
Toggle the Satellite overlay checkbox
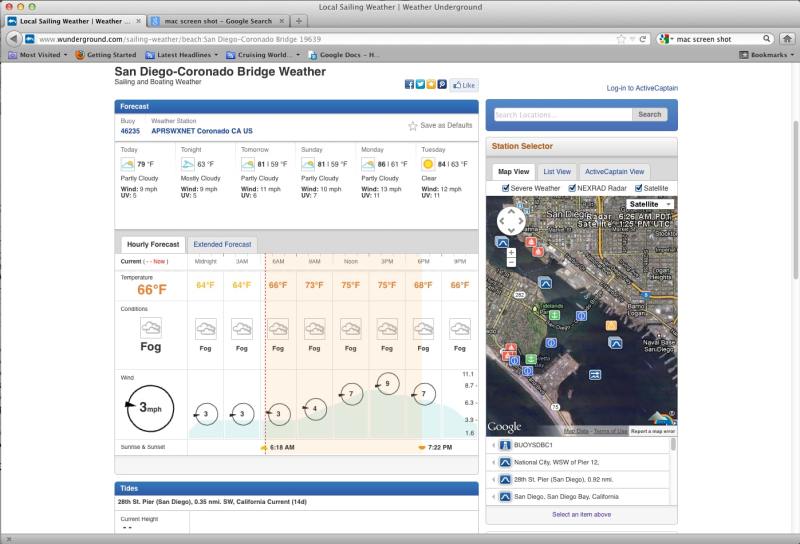[638, 188]
